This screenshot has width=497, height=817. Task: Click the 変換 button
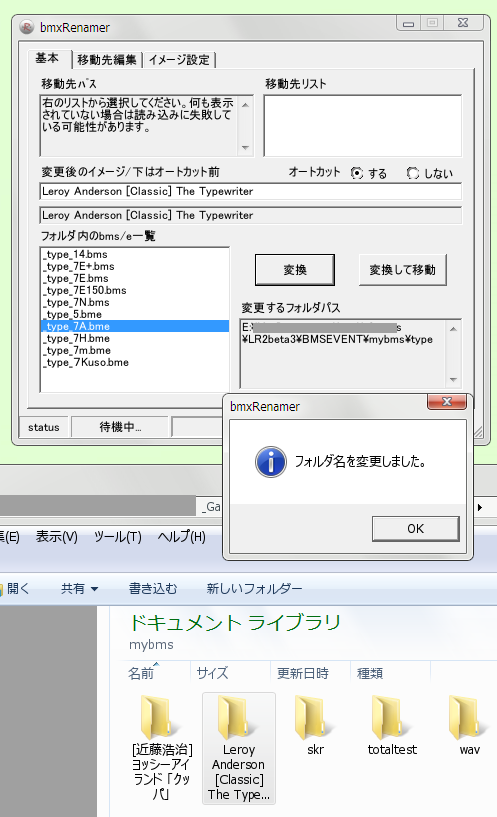tap(295, 270)
